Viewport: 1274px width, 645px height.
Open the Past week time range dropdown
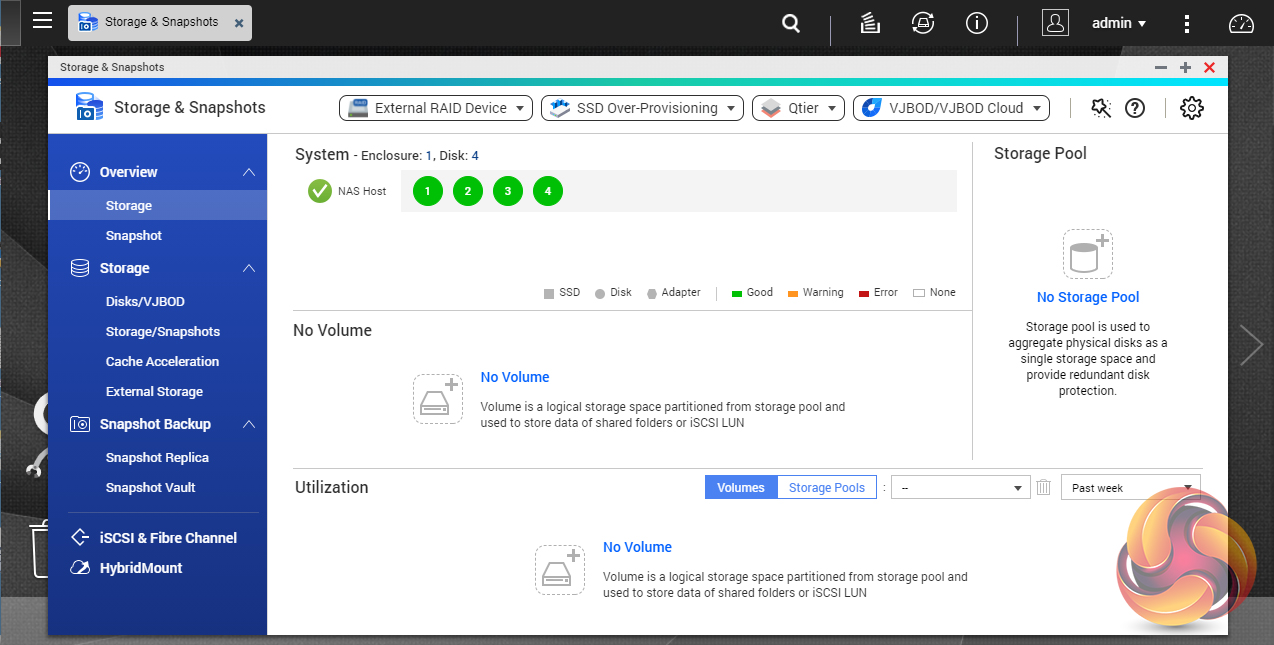click(x=1131, y=487)
